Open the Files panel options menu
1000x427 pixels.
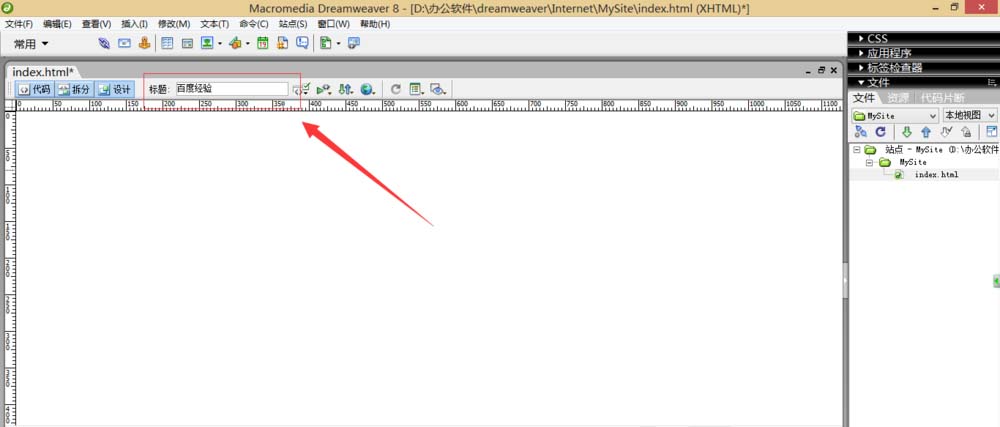coord(992,82)
